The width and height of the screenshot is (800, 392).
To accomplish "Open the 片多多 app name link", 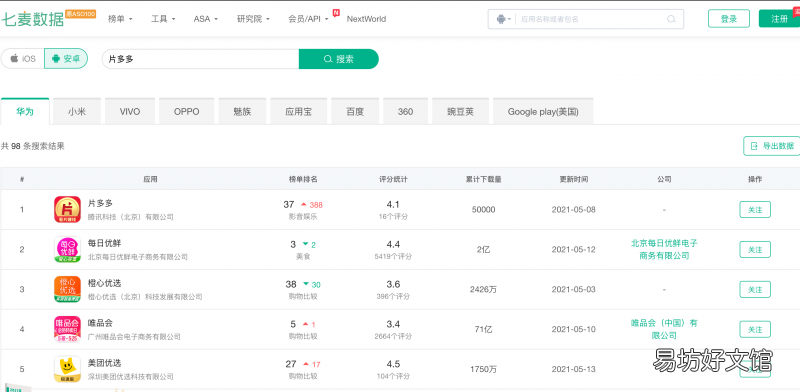I will click(101, 203).
